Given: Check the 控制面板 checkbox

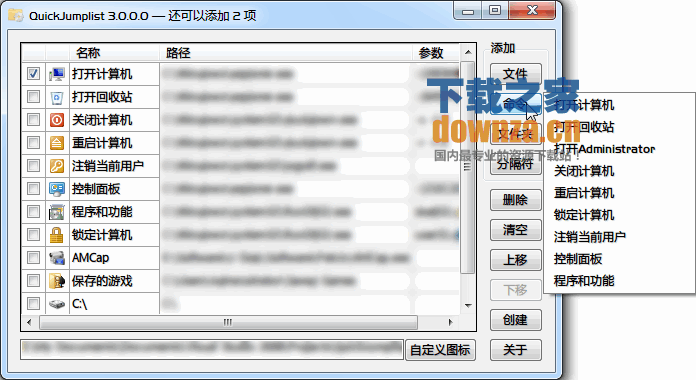Looking at the screenshot, I should 33,189.
